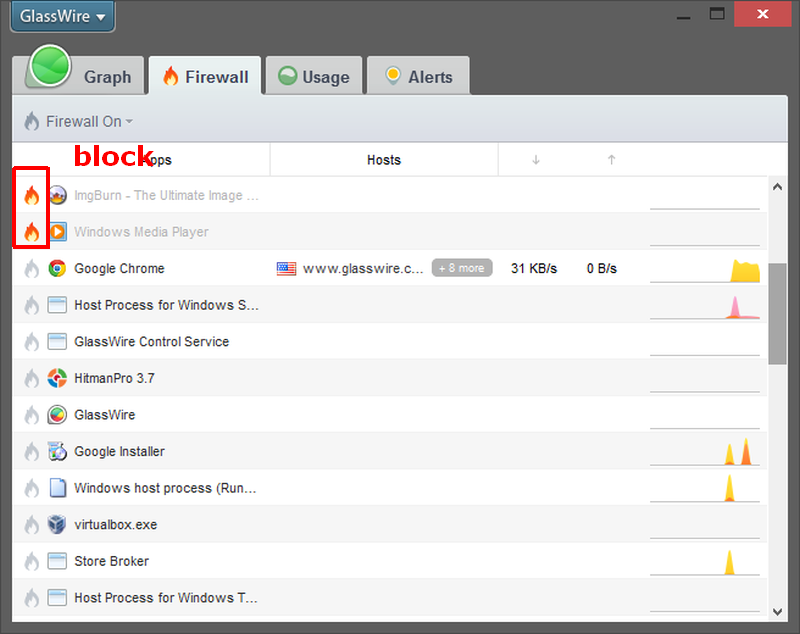The height and width of the screenshot is (634, 800).
Task: Click the '31 KB/s' download rate value
Action: click(534, 268)
